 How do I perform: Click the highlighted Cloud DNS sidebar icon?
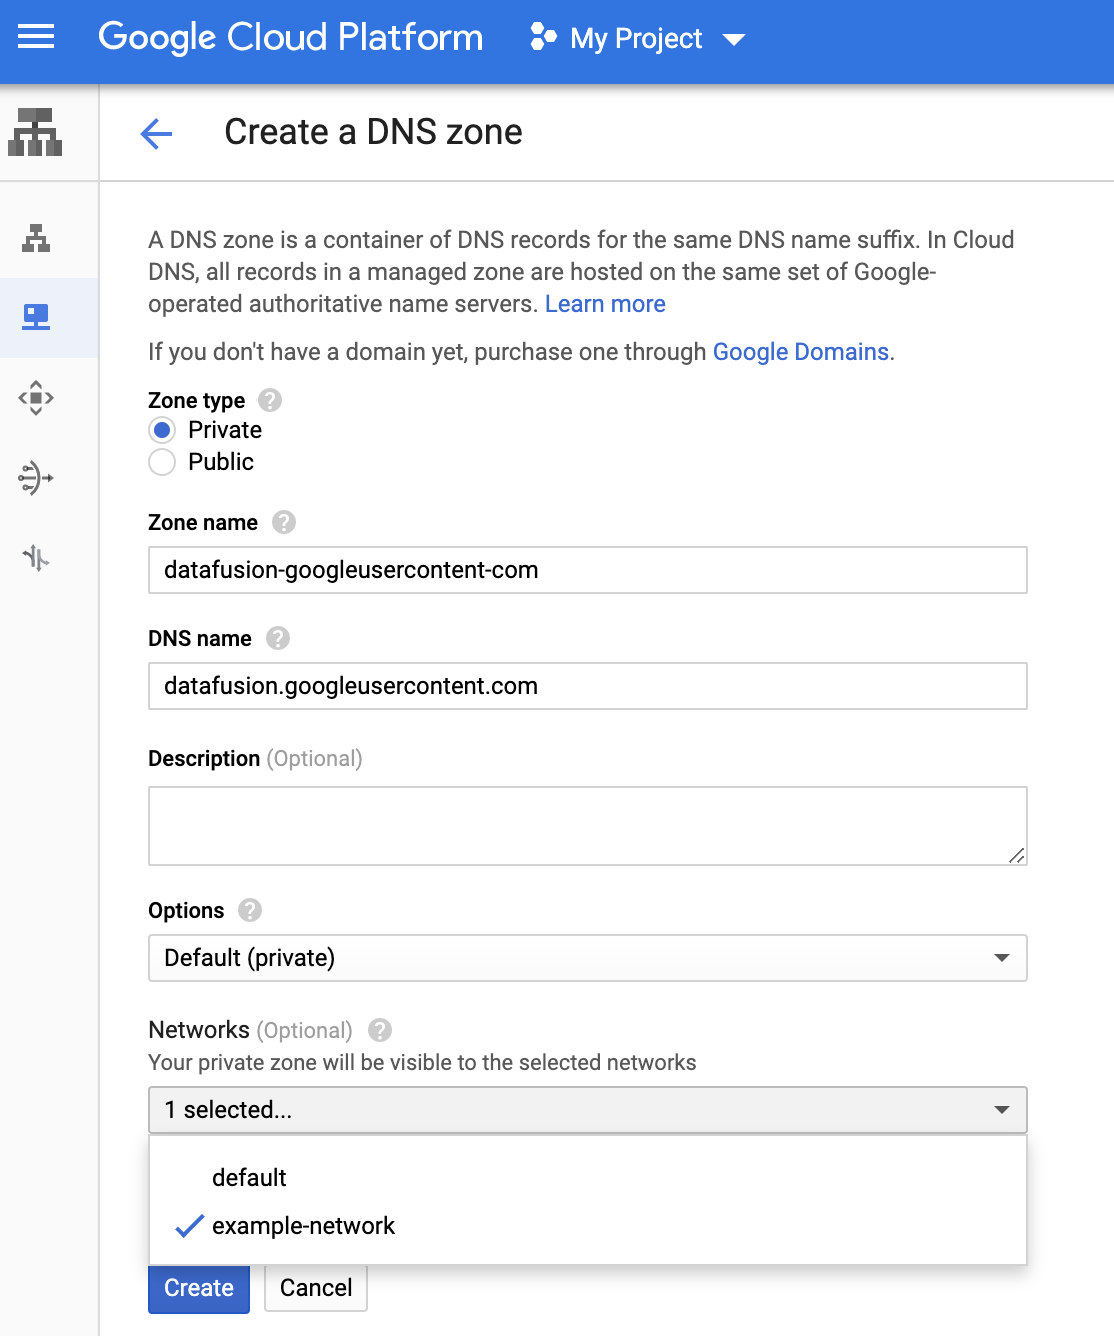[x=35, y=318]
